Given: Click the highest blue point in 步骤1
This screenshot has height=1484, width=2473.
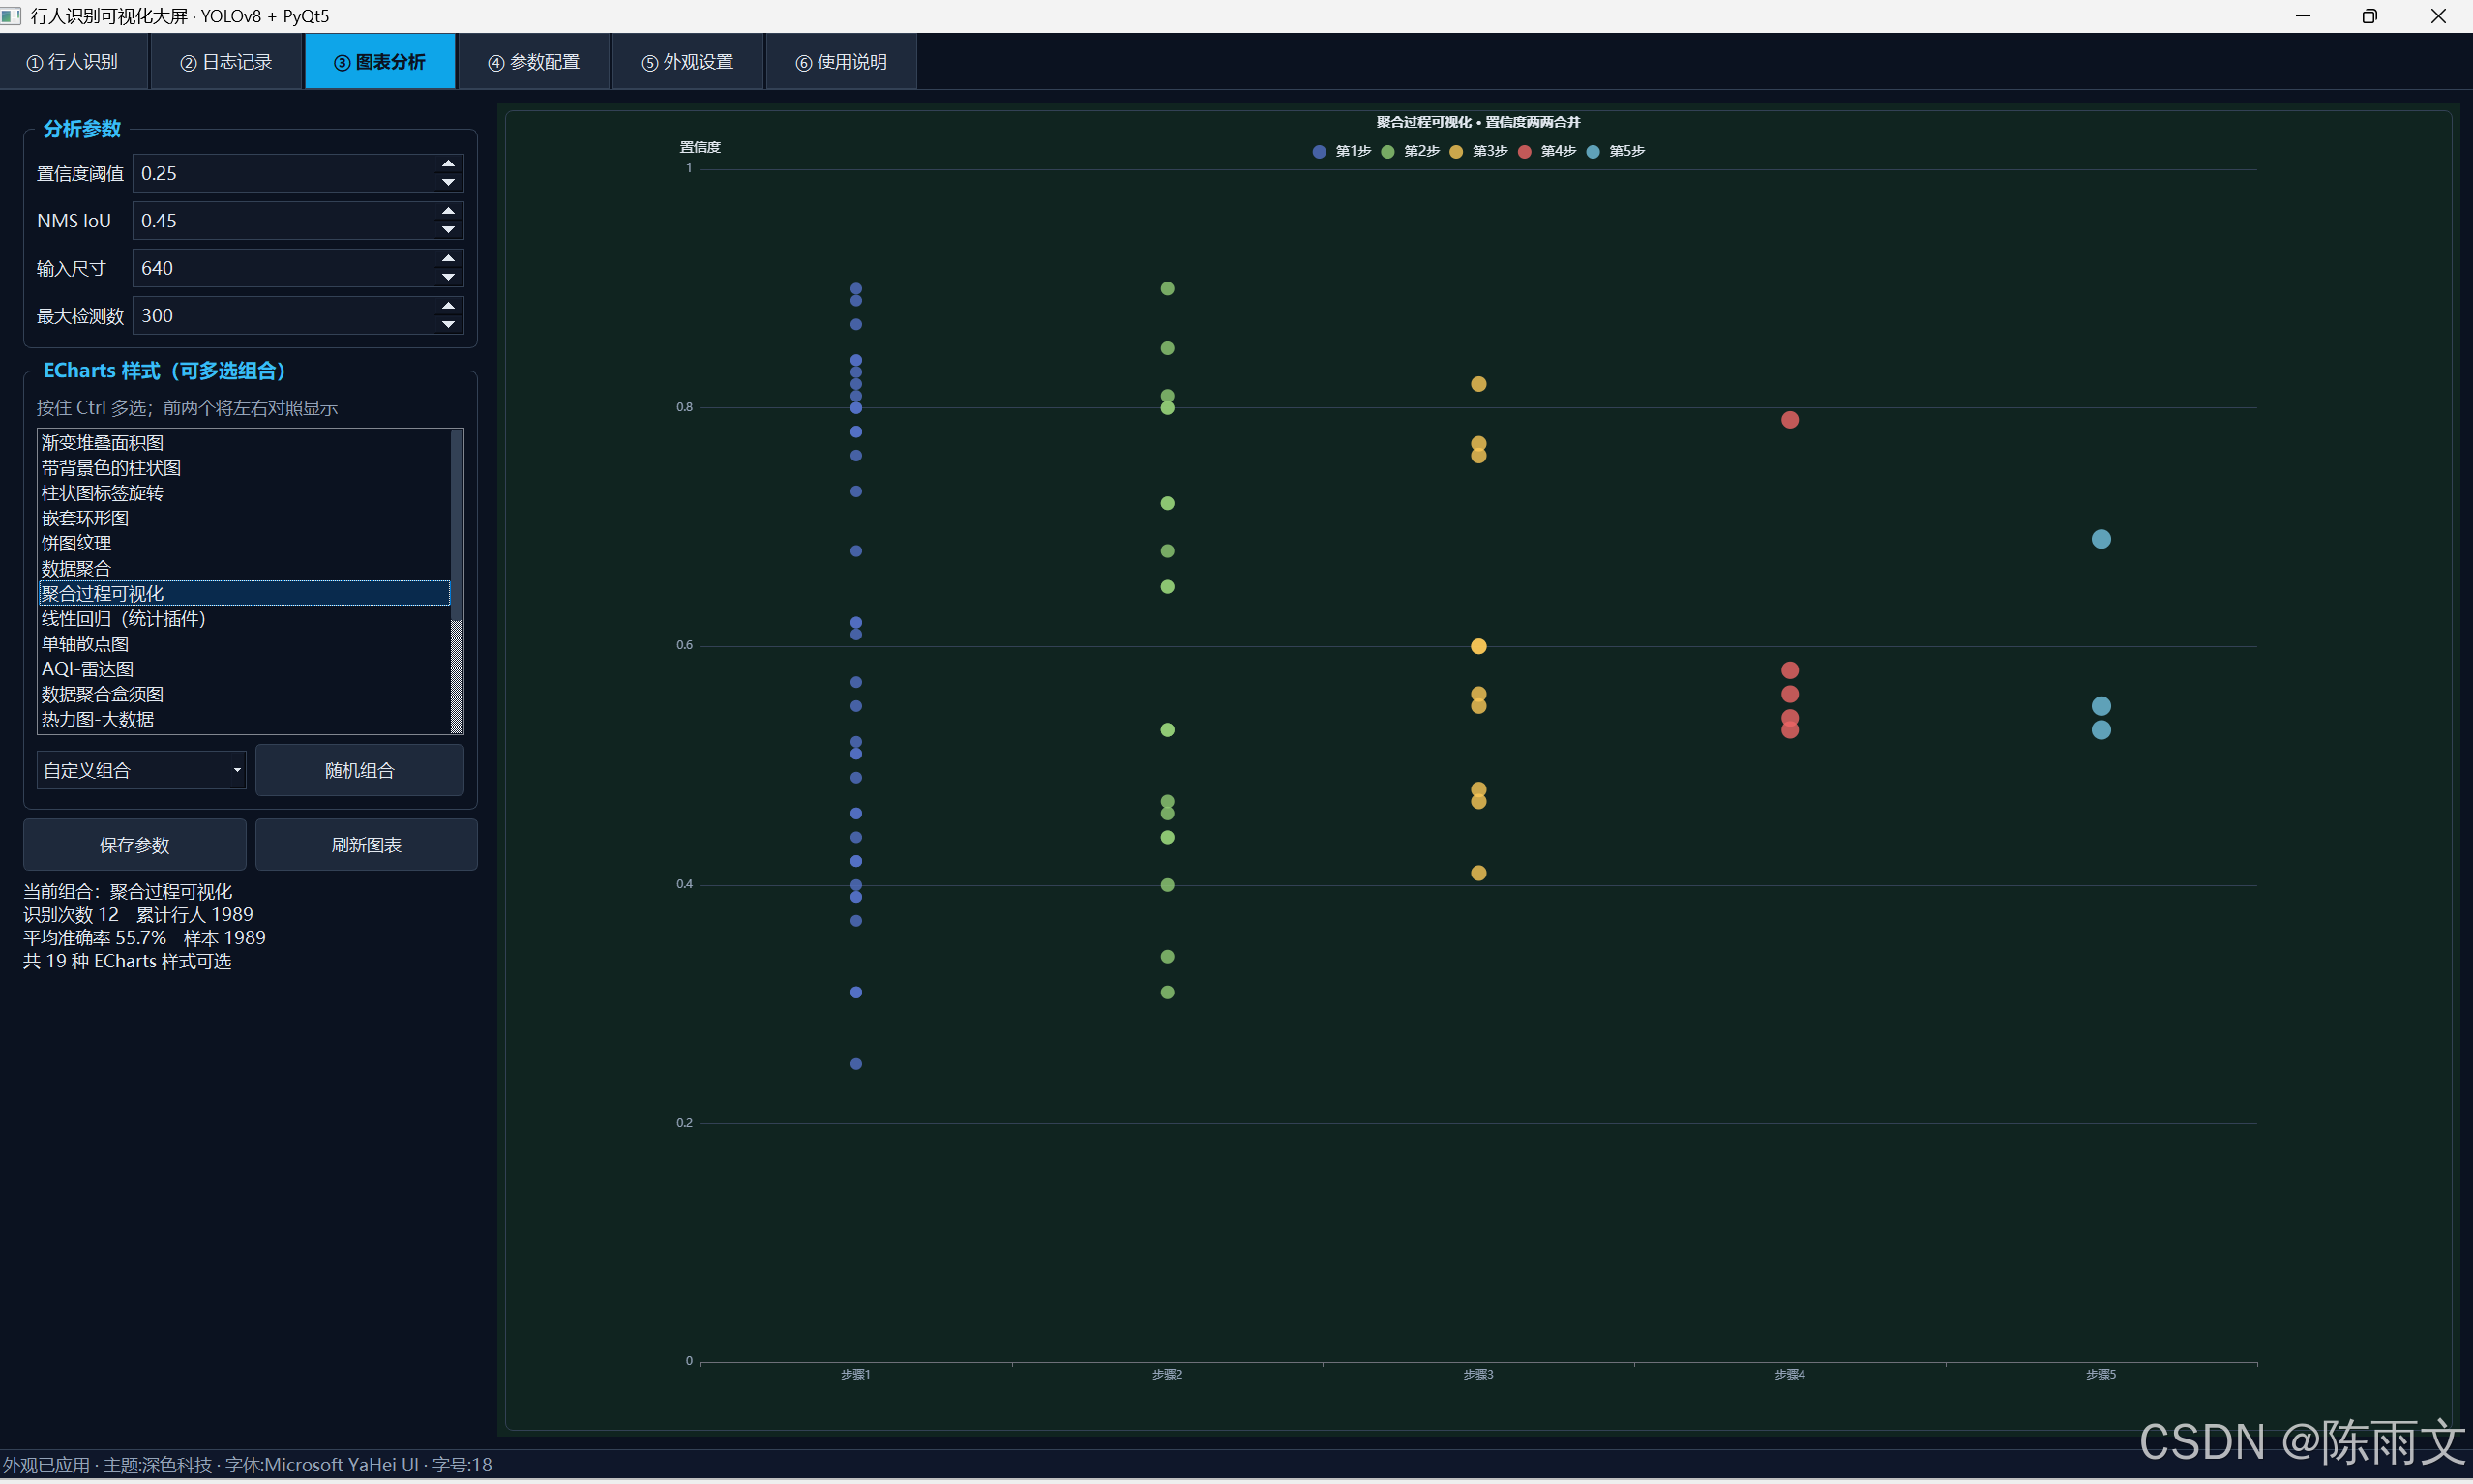Looking at the screenshot, I should click(856, 289).
